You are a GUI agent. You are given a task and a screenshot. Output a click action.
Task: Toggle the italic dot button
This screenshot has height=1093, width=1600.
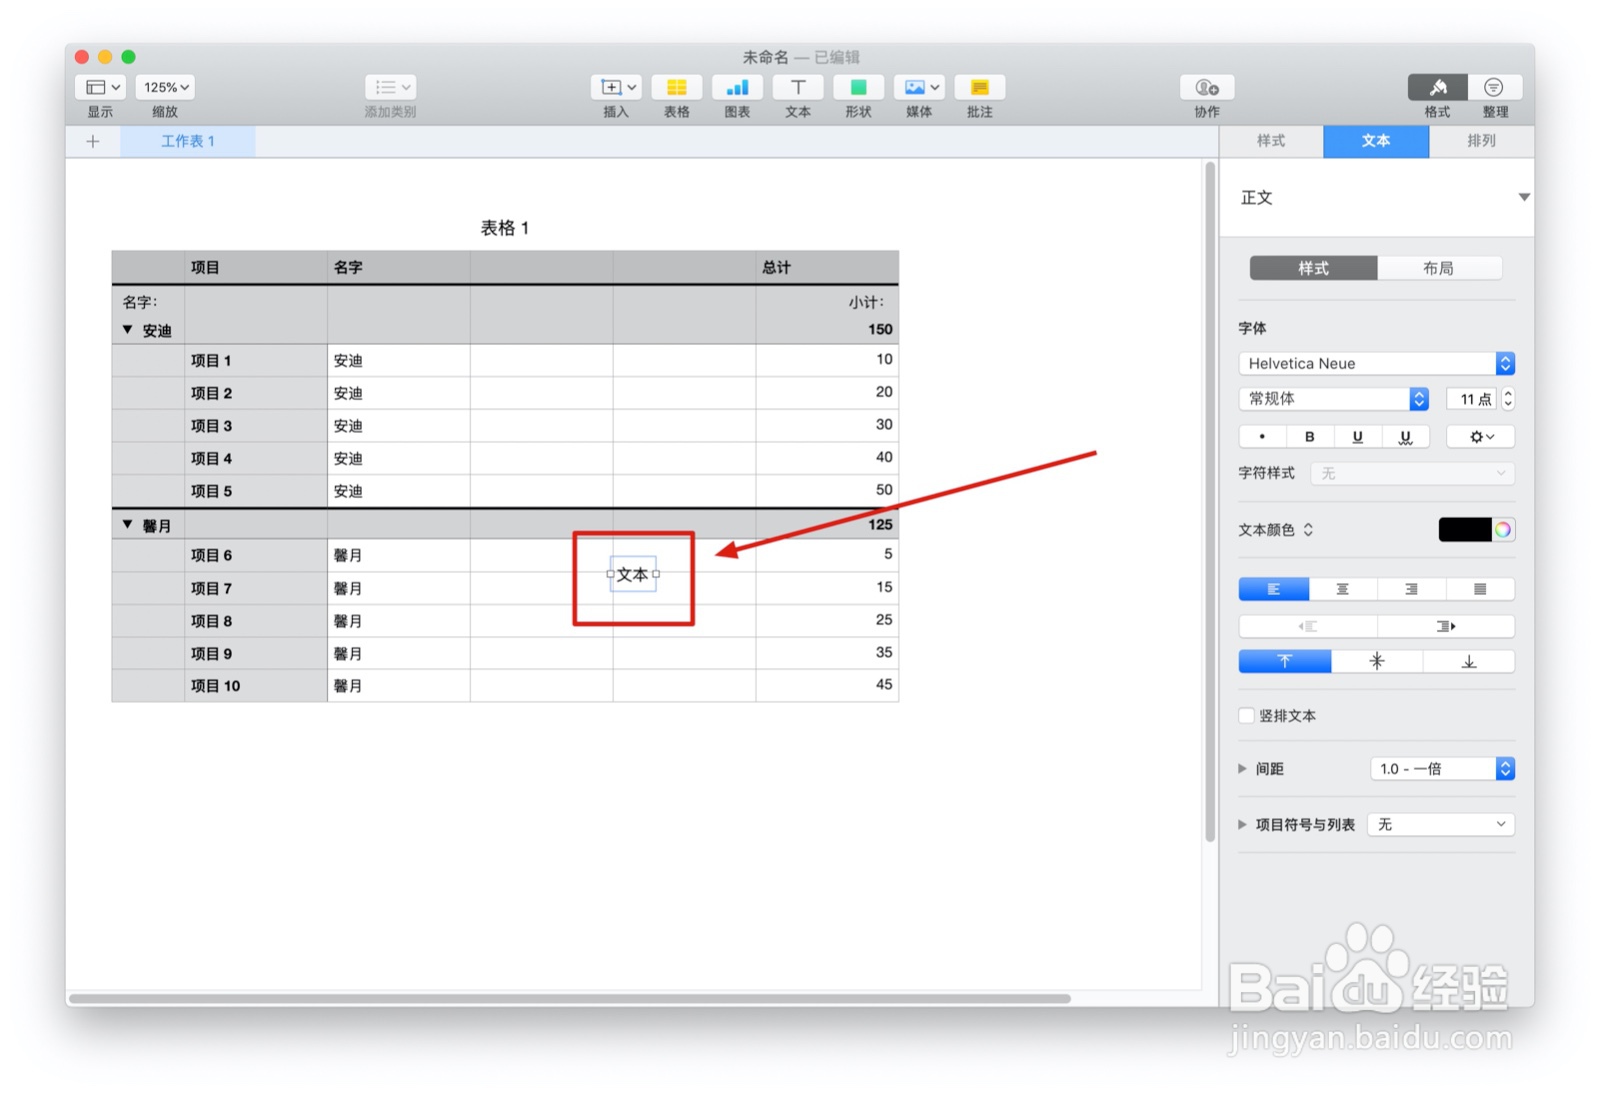tap(1262, 436)
